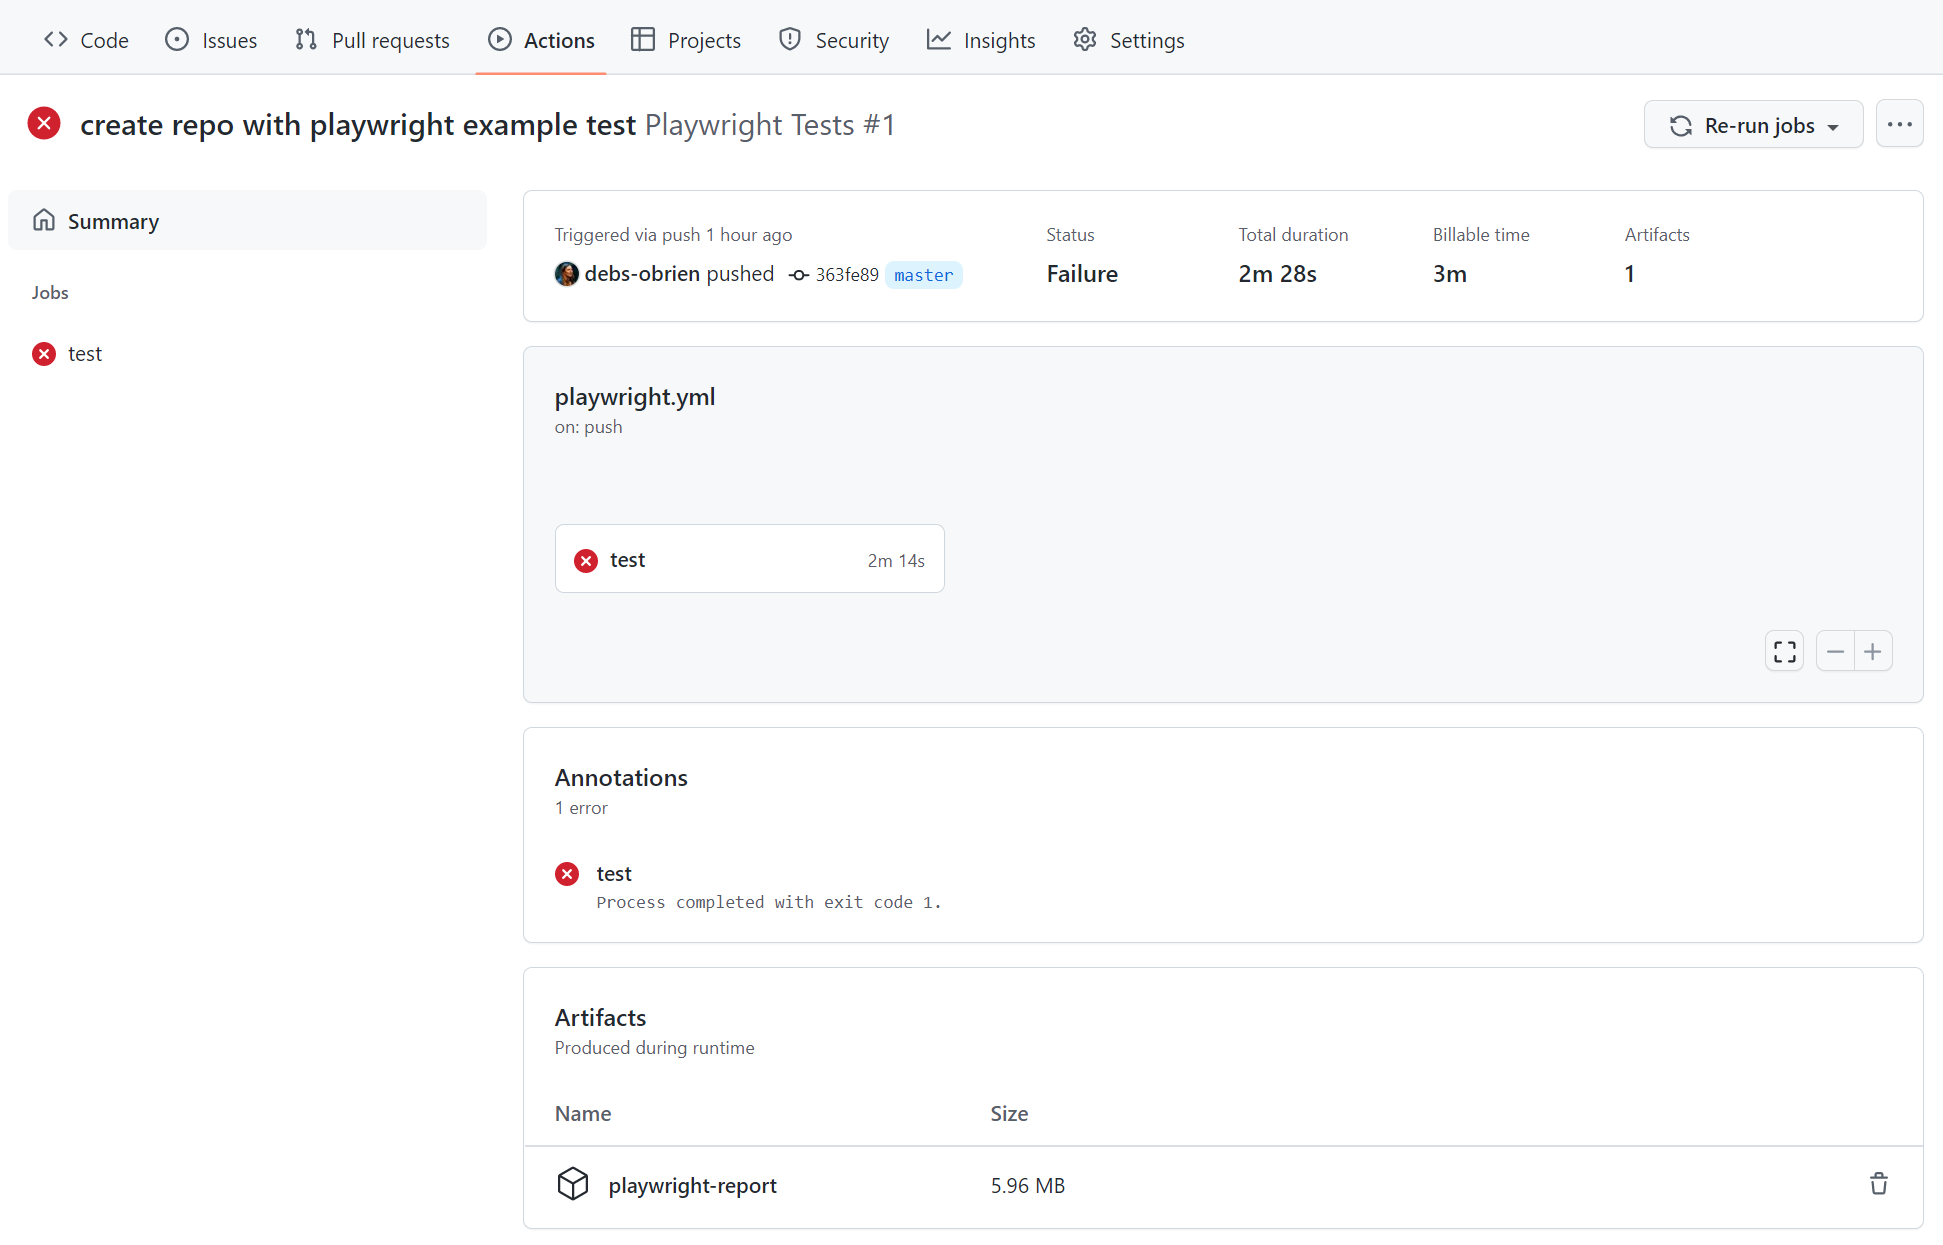This screenshot has height=1245, width=1943.
Task: Open the Insights tab
Action: pyautogui.click(x=981, y=40)
